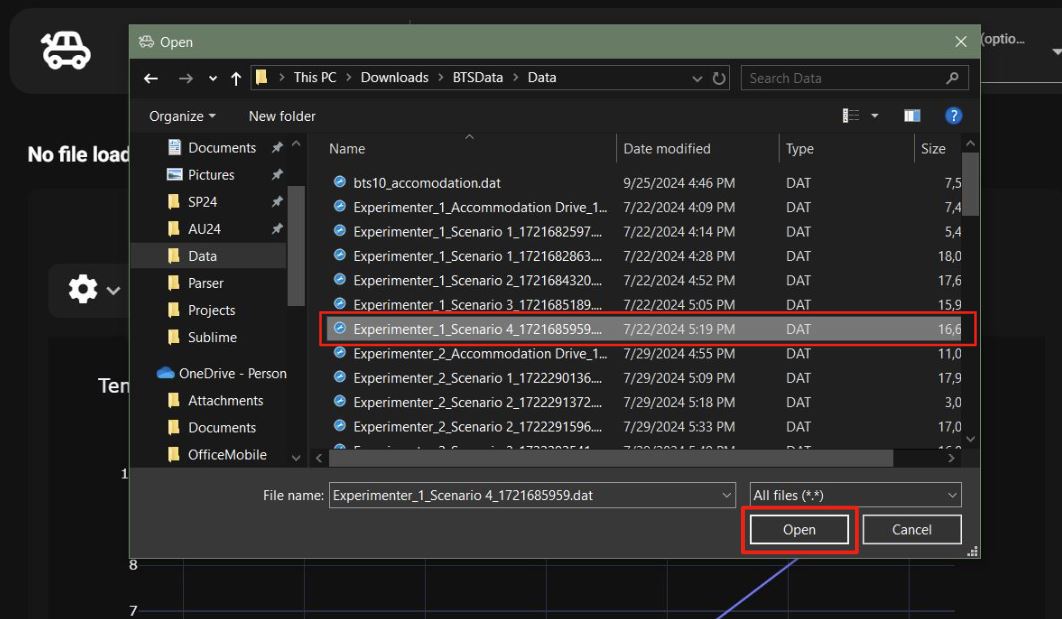The height and width of the screenshot is (619, 1062).
Task: Select Experimenter_1_Scenario 3_1721685189 file
Action: (643, 304)
